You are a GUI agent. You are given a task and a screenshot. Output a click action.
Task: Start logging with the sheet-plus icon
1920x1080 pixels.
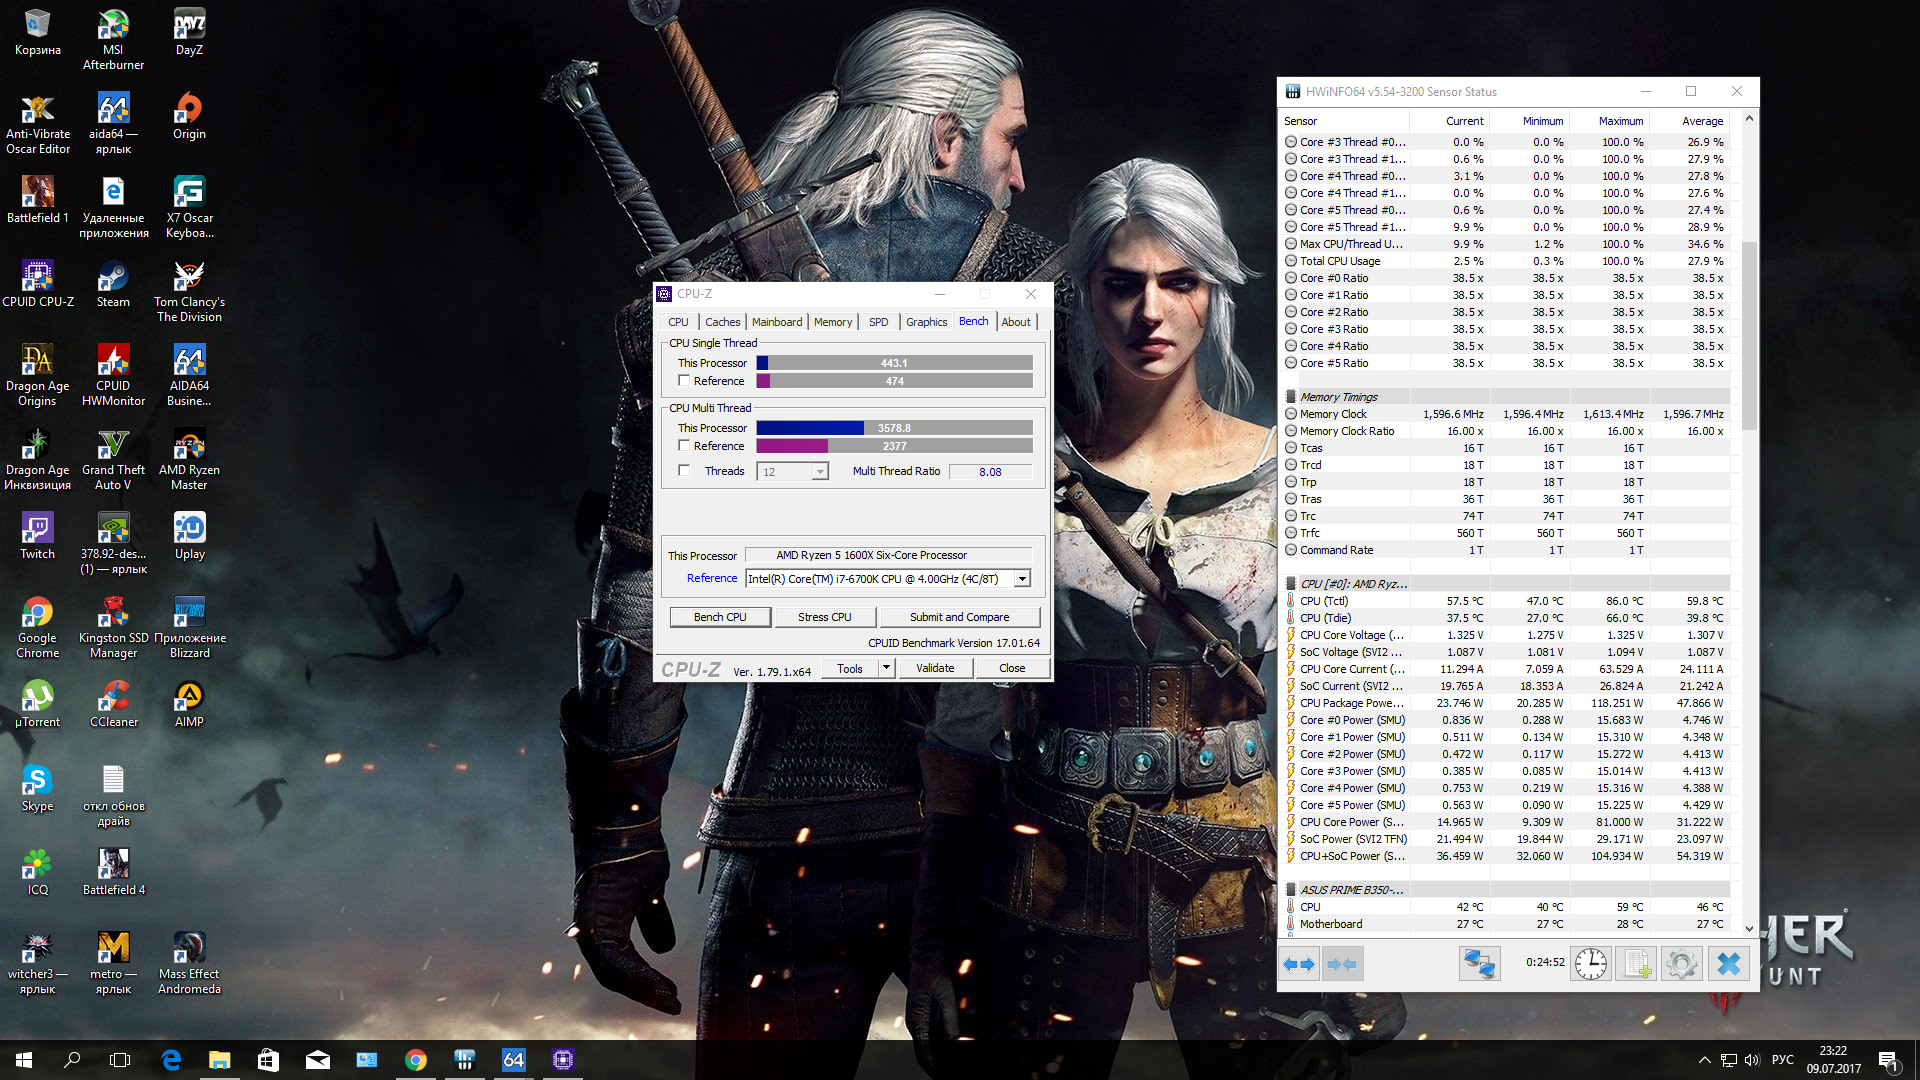[x=1637, y=964]
